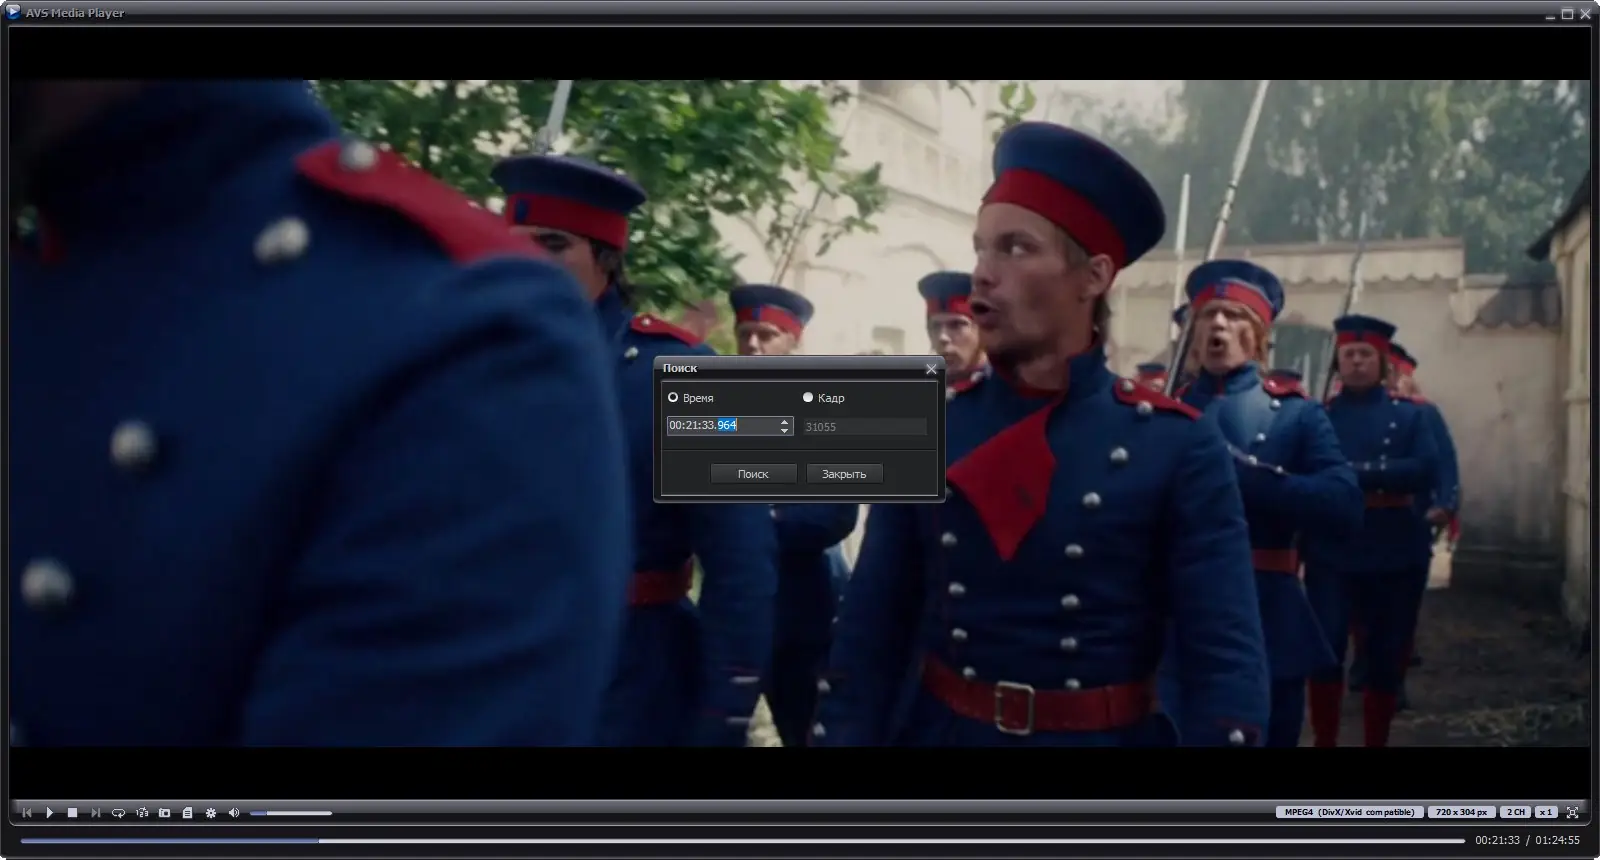The width and height of the screenshot is (1600, 860).
Task: Click the frame number field 31055
Action: pyautogui.click(x=865, y=427)
